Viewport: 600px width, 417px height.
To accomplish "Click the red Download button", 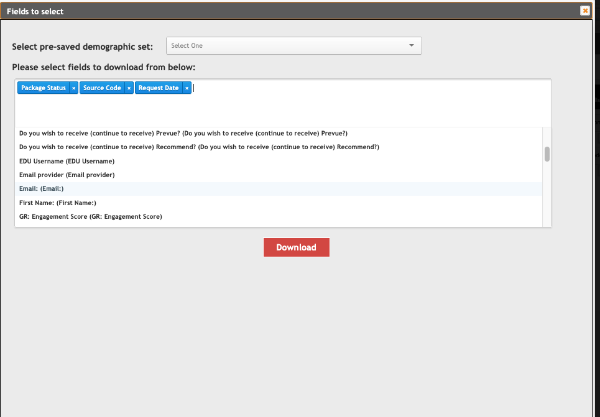I will (297, 248).
